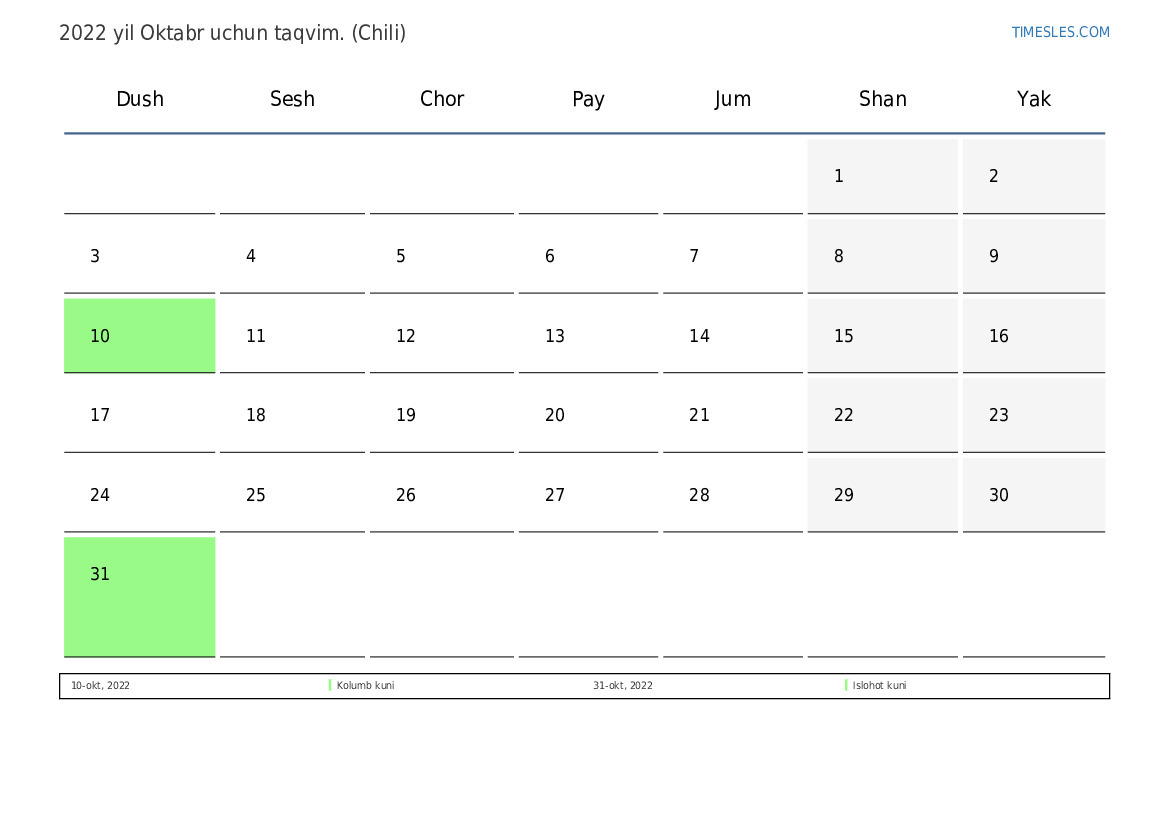Viewport: 1169px width, 827px height.
Task: Click the Shan weekday header
Action: pos(882,99)
